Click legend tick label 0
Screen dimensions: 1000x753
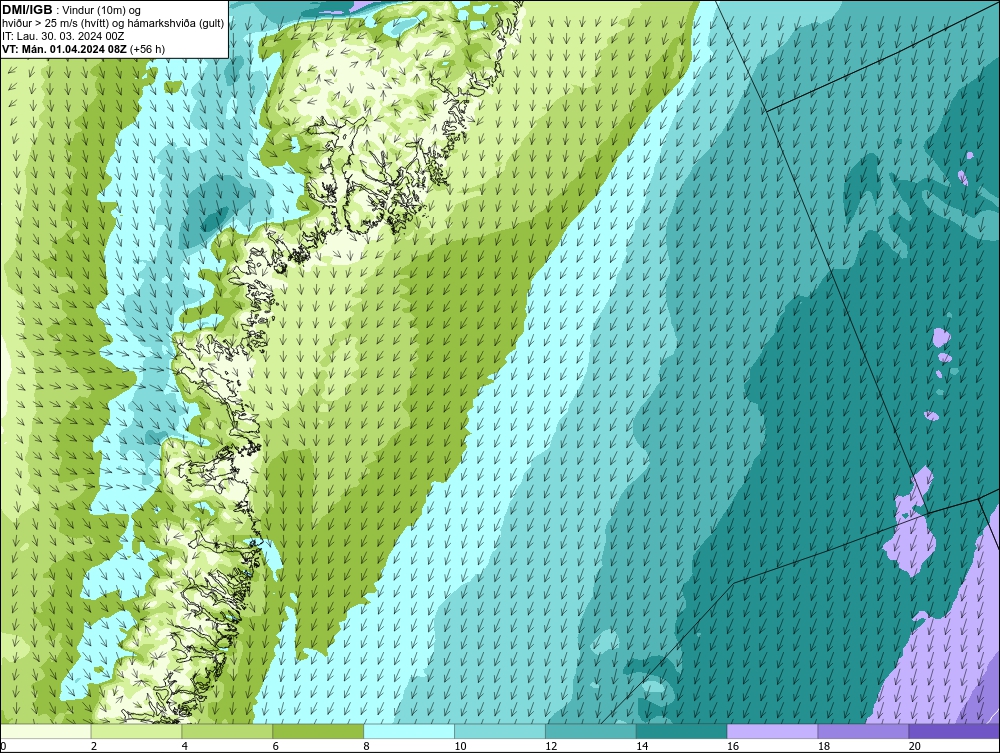pos(3,746)
